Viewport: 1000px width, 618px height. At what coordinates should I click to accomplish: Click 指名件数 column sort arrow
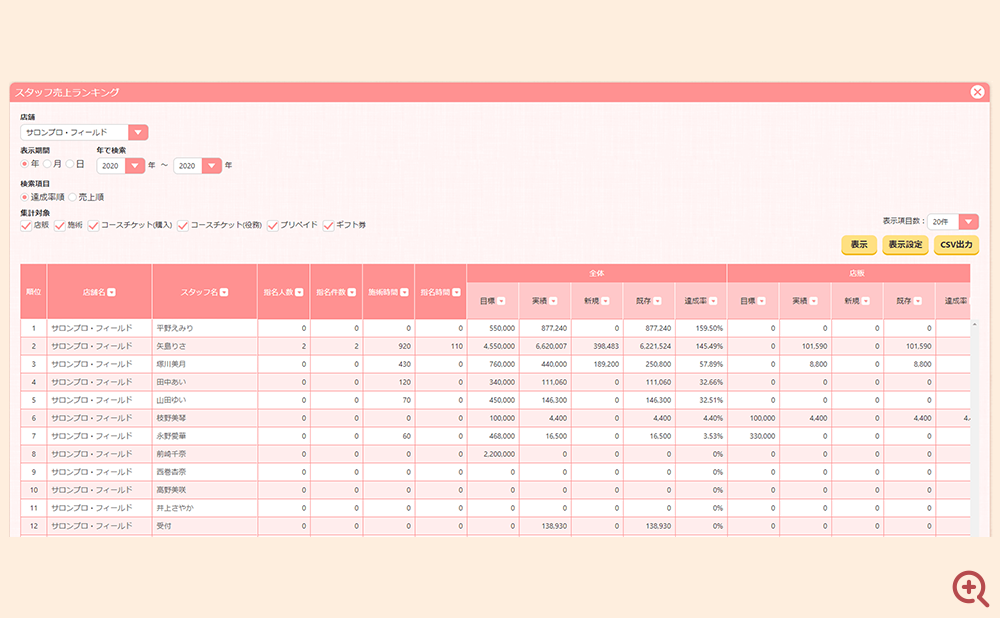(351, 292)
